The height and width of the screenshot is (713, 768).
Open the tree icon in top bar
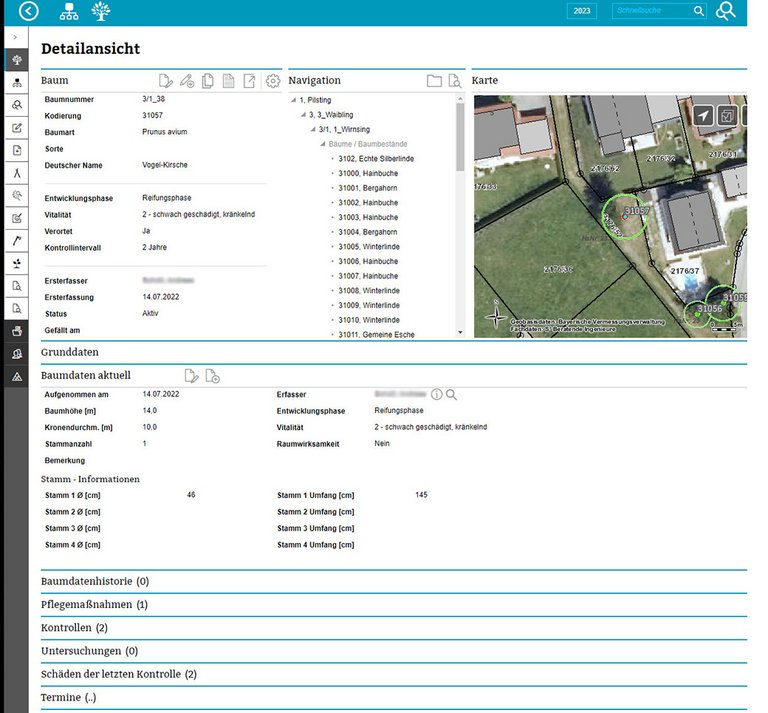pos(100,11)
